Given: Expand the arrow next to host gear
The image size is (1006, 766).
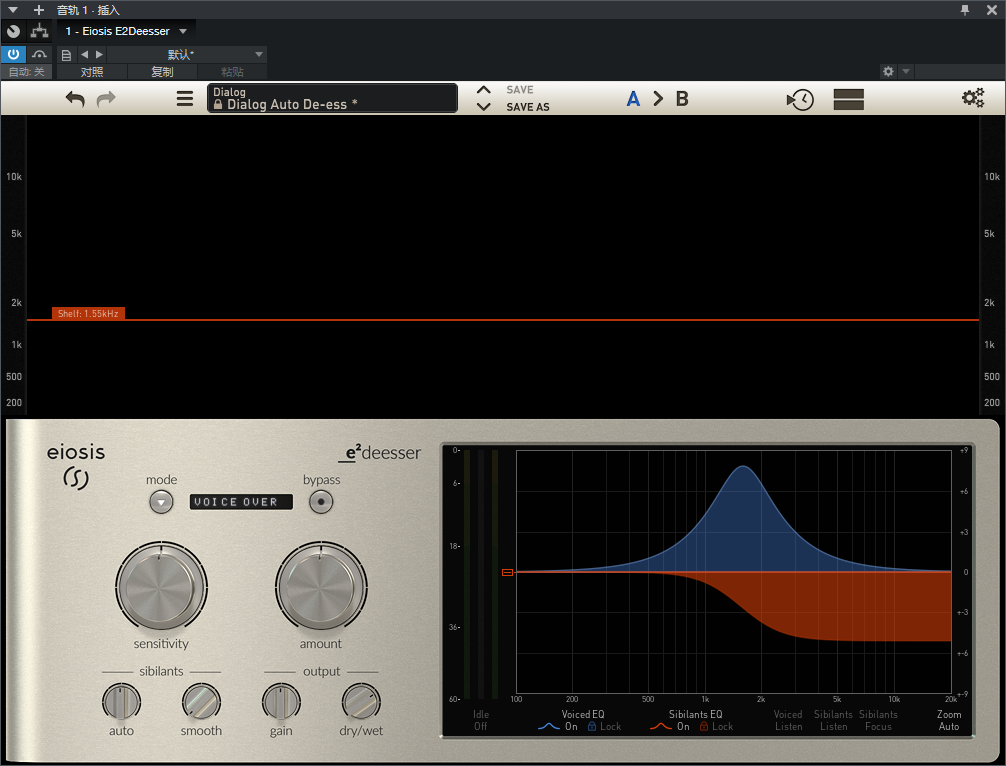Looking at the screenshot, I should tap(906, 71).
